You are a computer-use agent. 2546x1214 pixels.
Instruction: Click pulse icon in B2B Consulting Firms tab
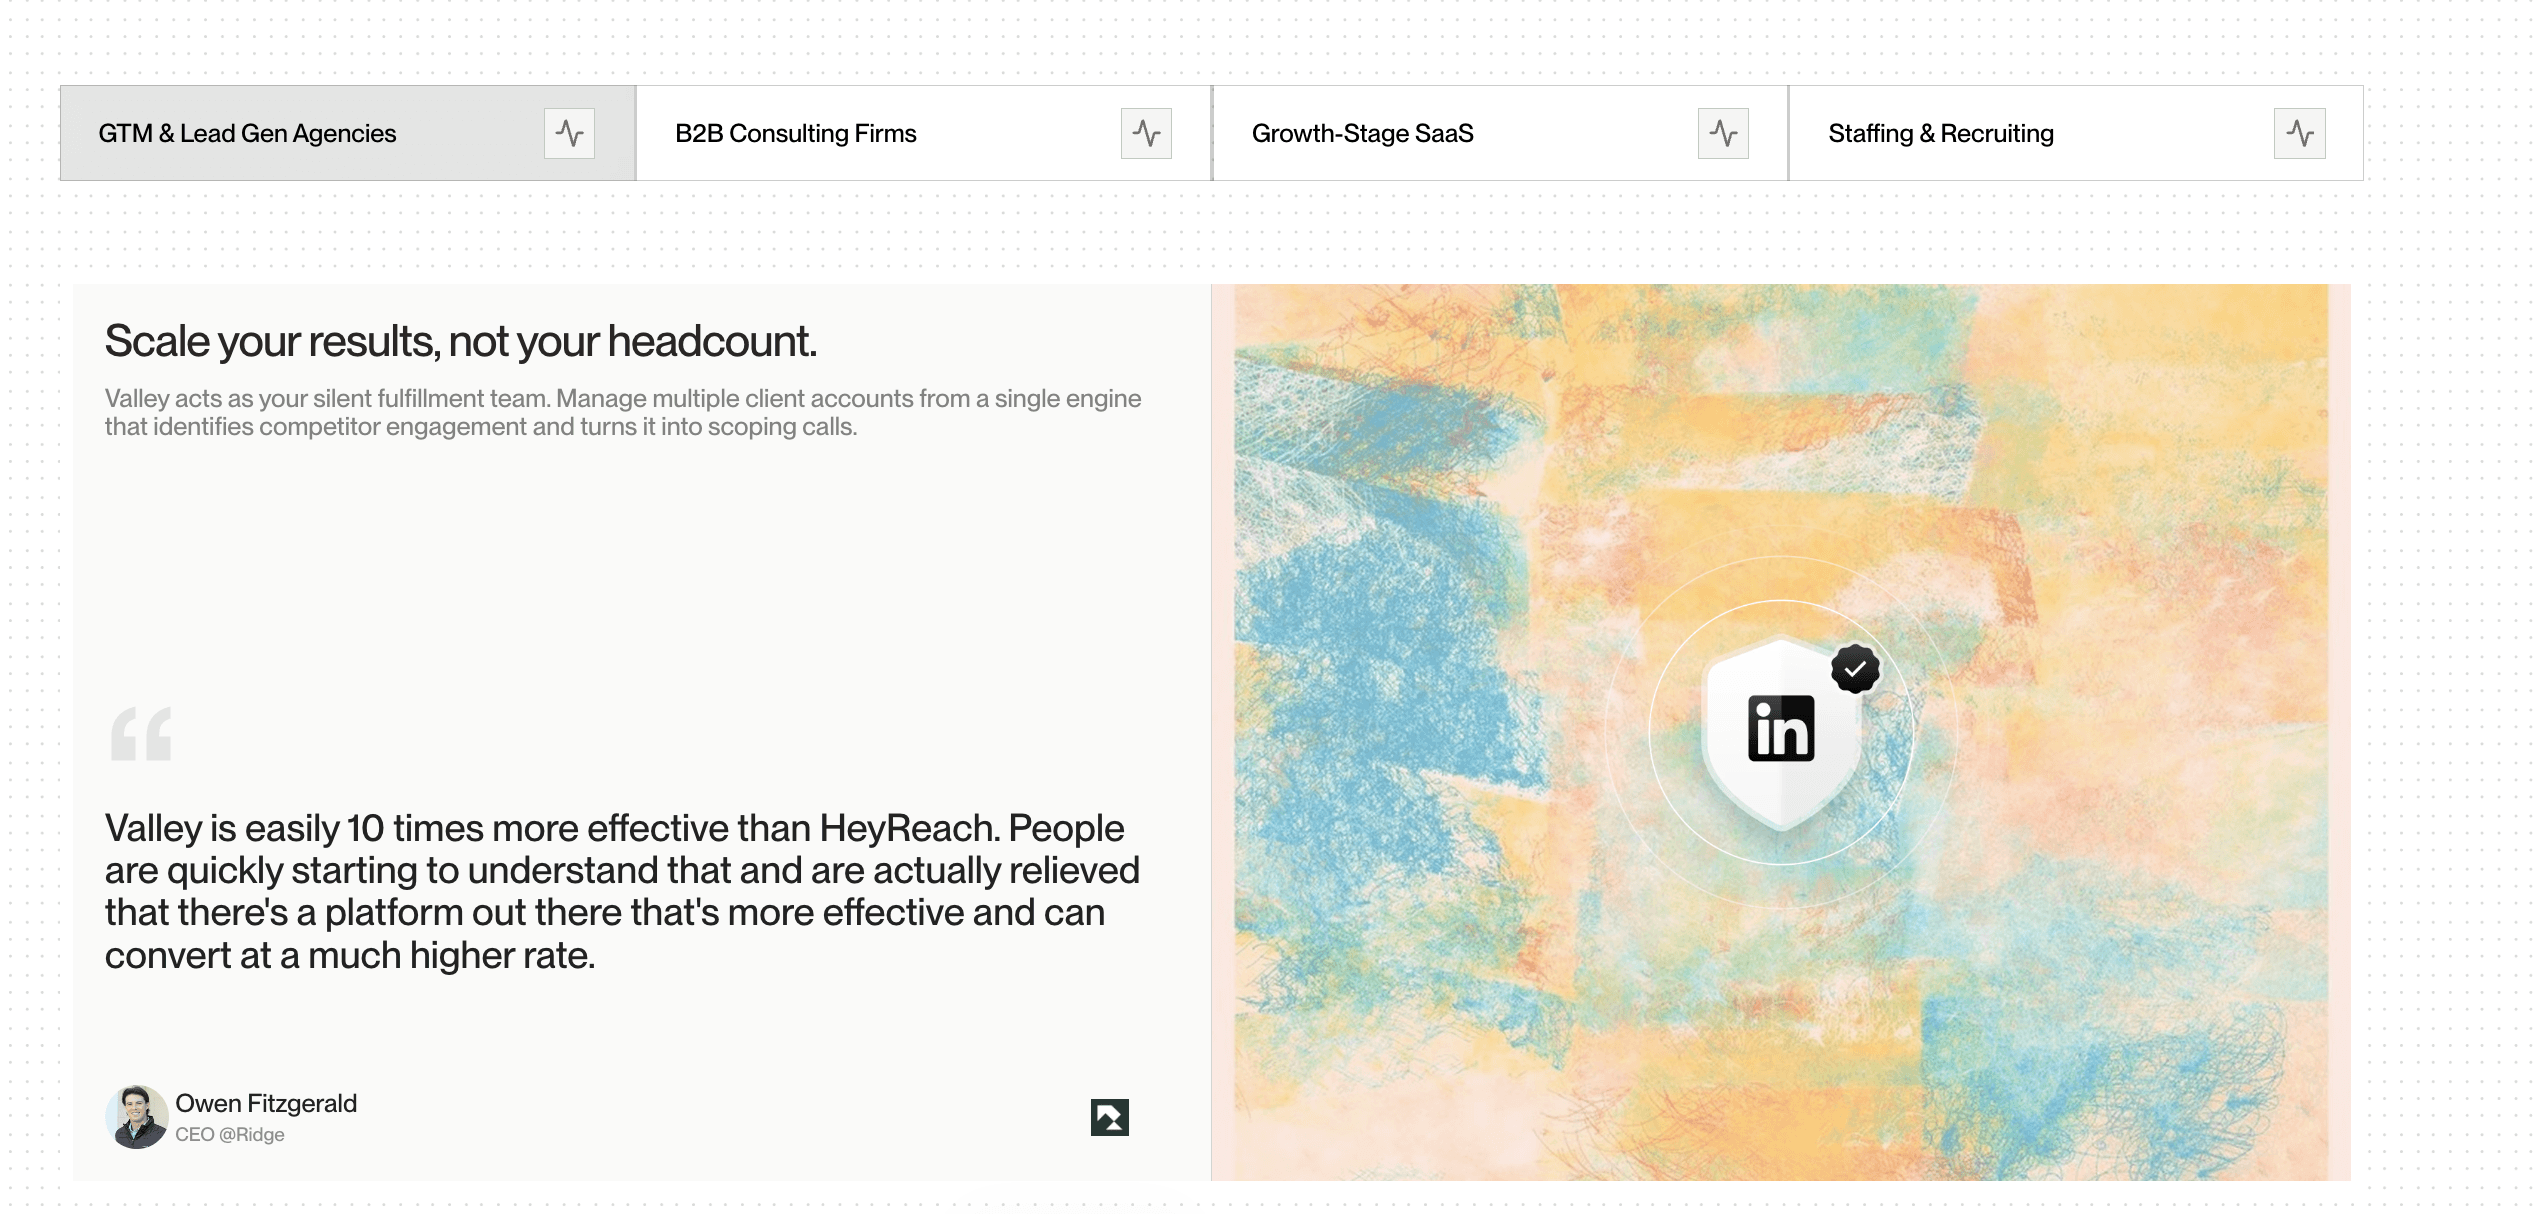(1146, 133)
